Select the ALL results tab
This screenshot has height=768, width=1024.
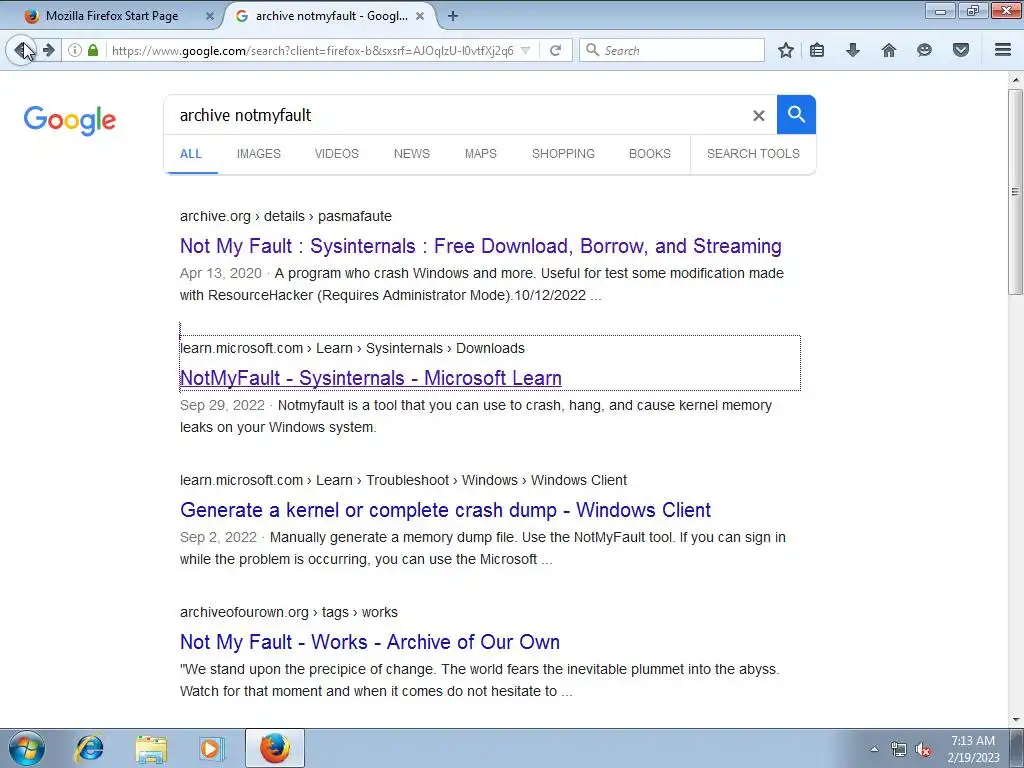[x=191, y=154]
